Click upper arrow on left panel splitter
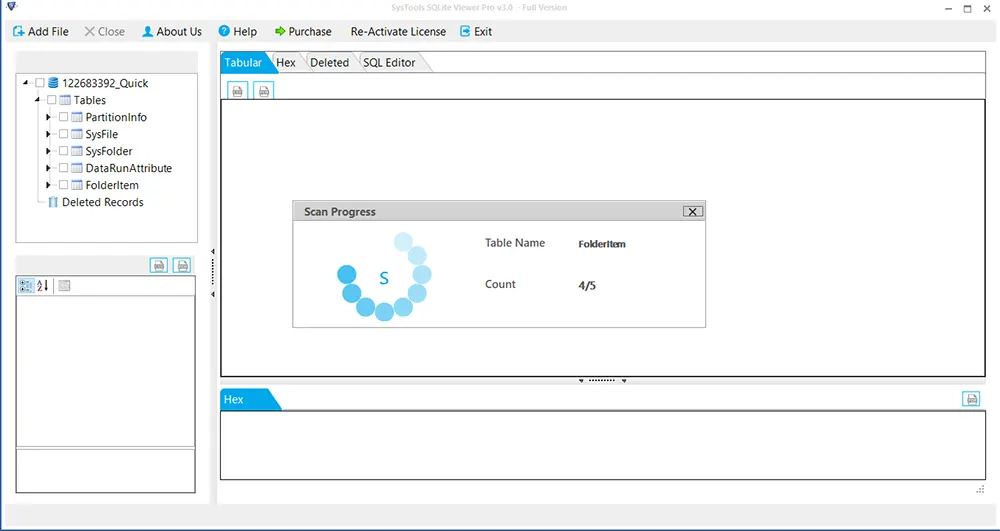 (x=213, y=252)
